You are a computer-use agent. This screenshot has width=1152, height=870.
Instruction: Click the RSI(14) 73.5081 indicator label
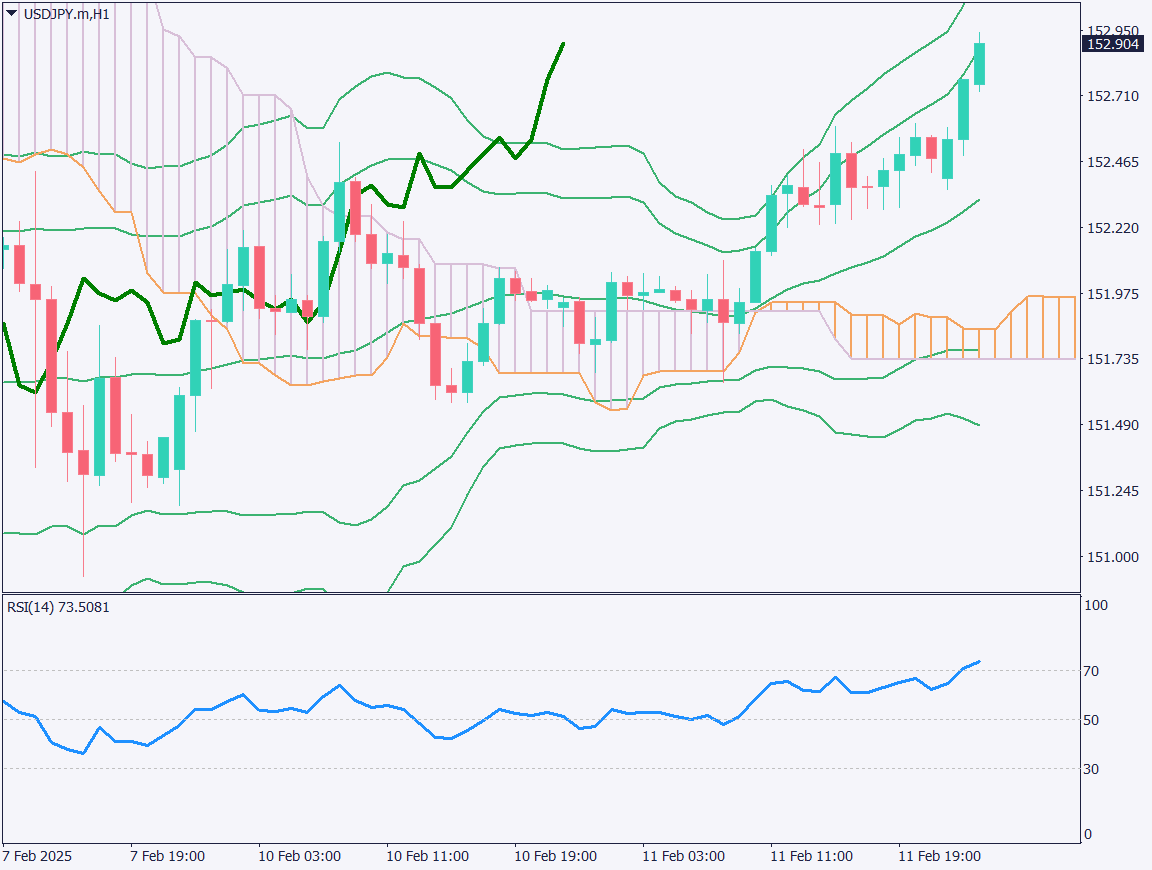58,606
